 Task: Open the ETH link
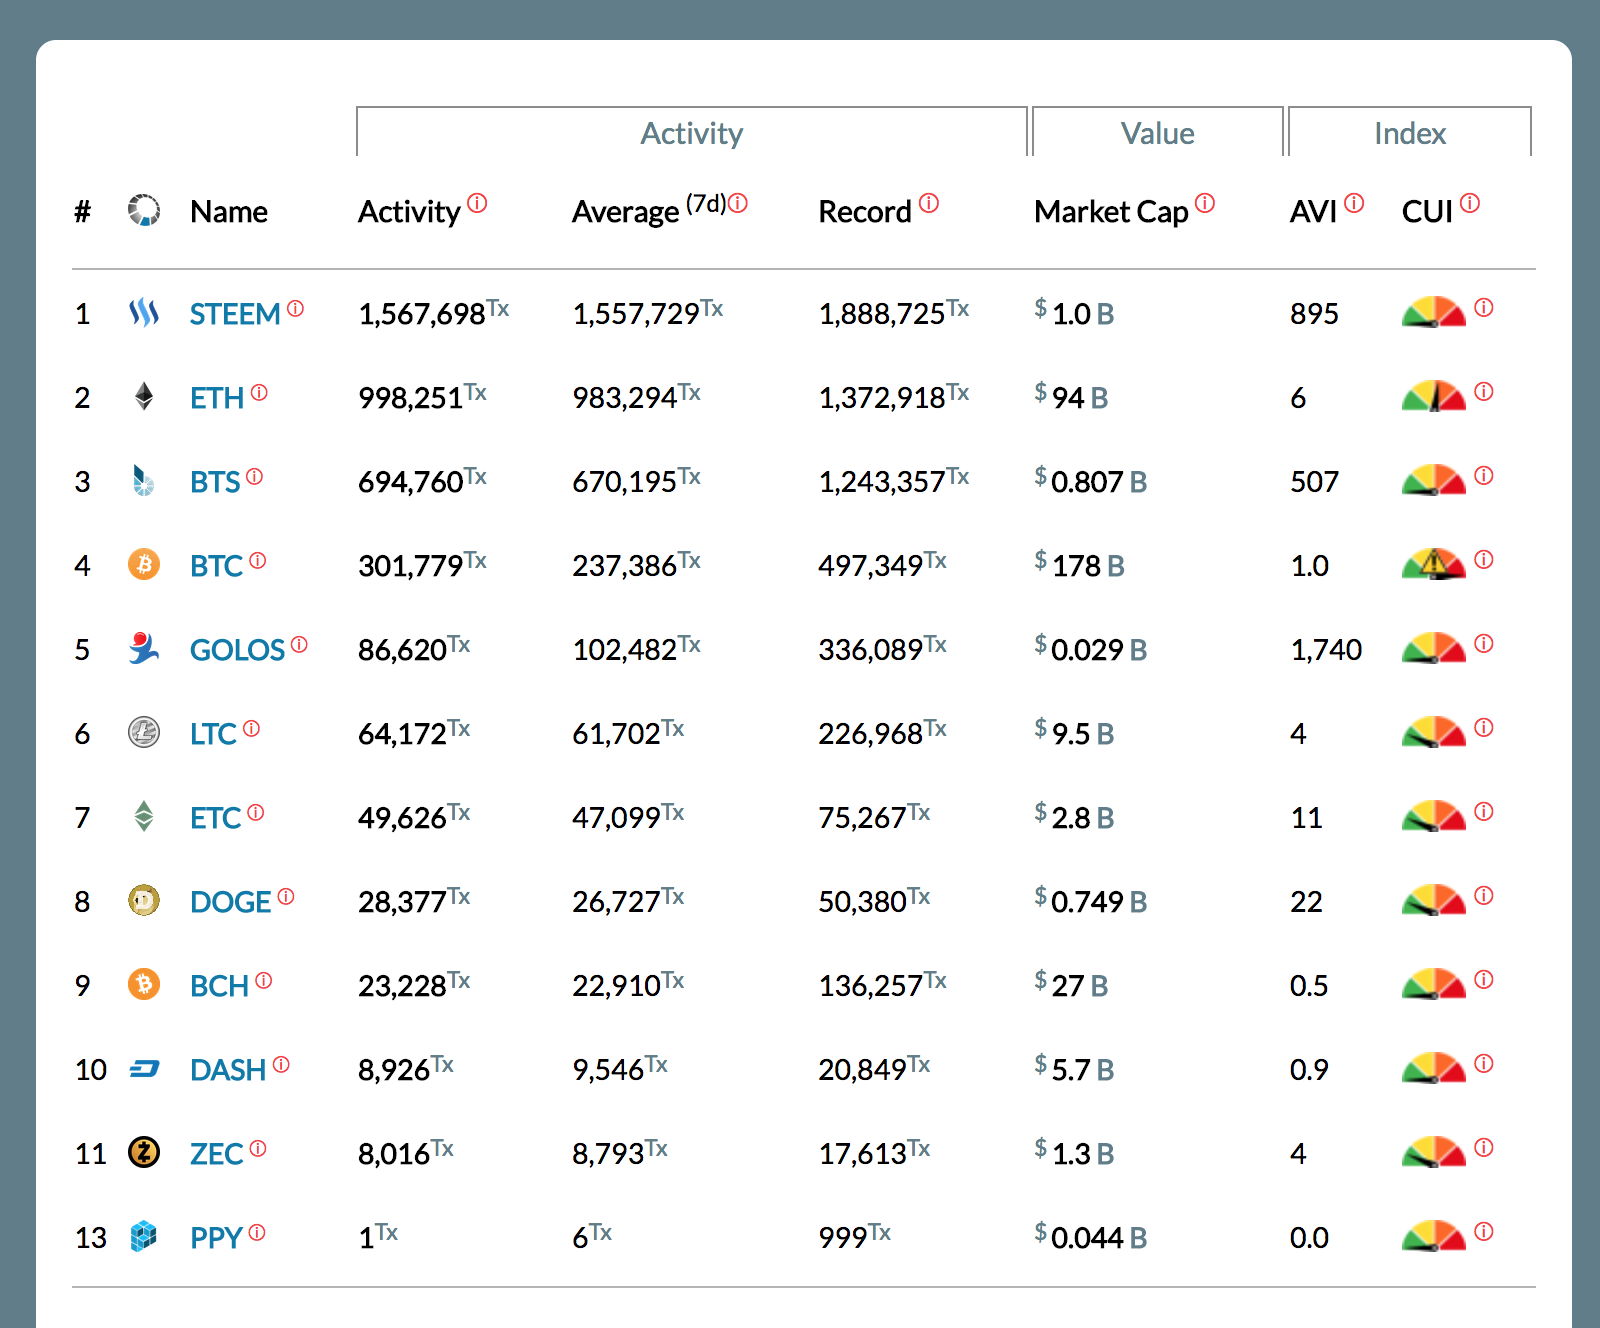pos(217,398)
